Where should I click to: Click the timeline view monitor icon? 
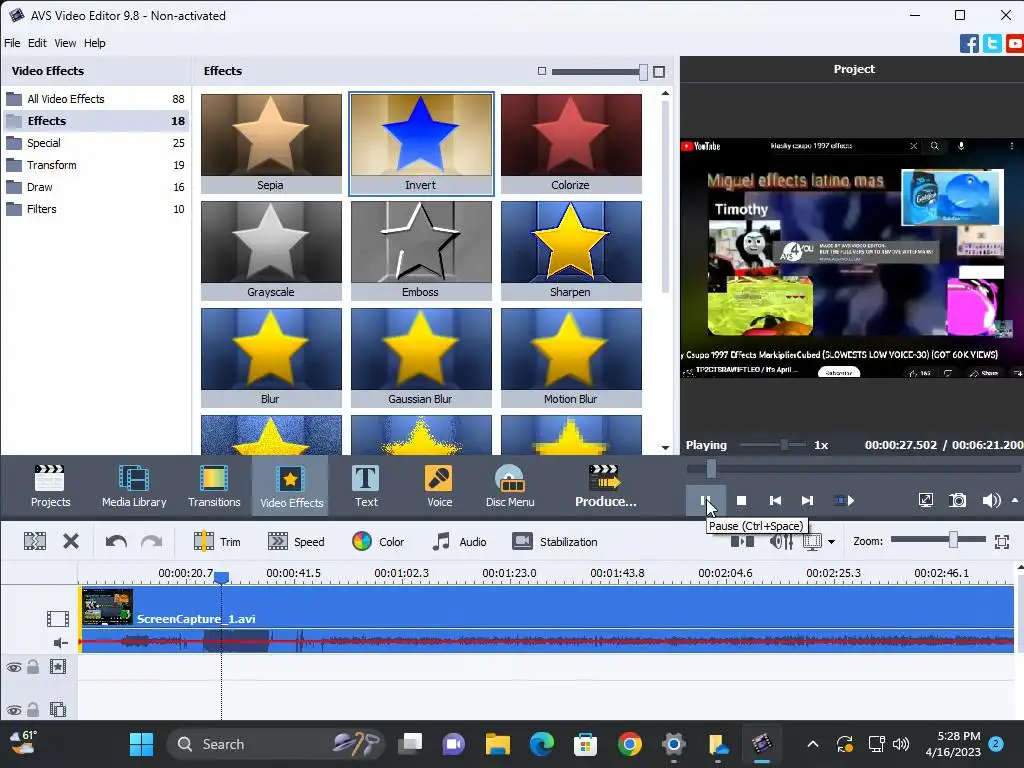pos(812,542)
